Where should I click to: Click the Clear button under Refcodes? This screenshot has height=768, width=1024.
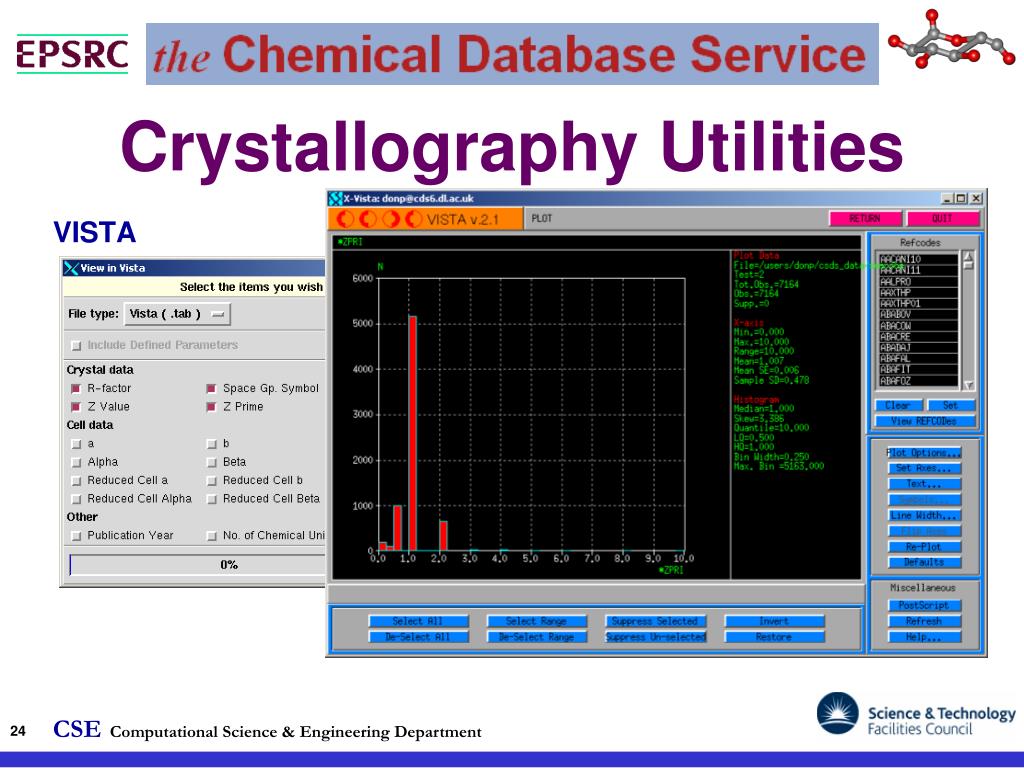898,405
